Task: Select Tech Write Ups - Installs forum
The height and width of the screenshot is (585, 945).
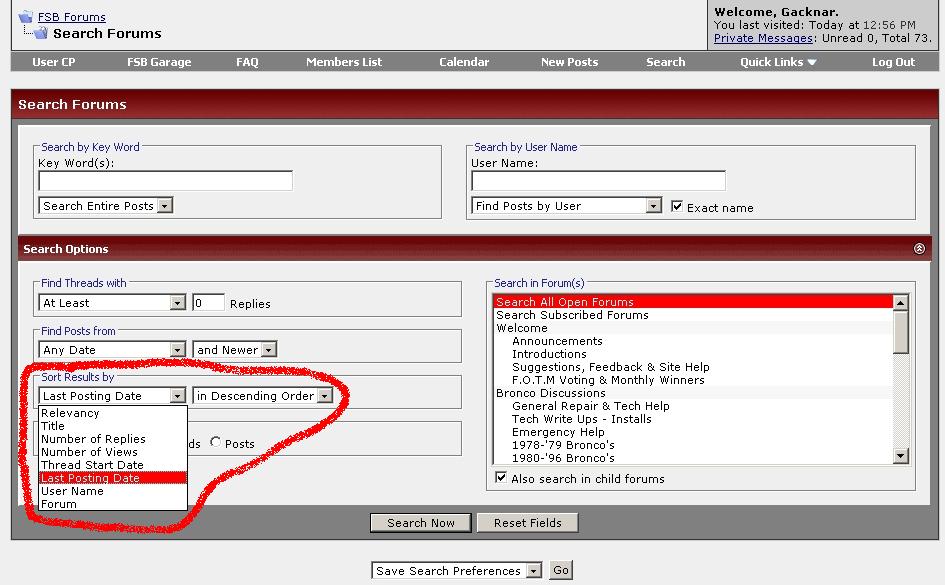Action: pyautogui.click(x=693, y=419)
